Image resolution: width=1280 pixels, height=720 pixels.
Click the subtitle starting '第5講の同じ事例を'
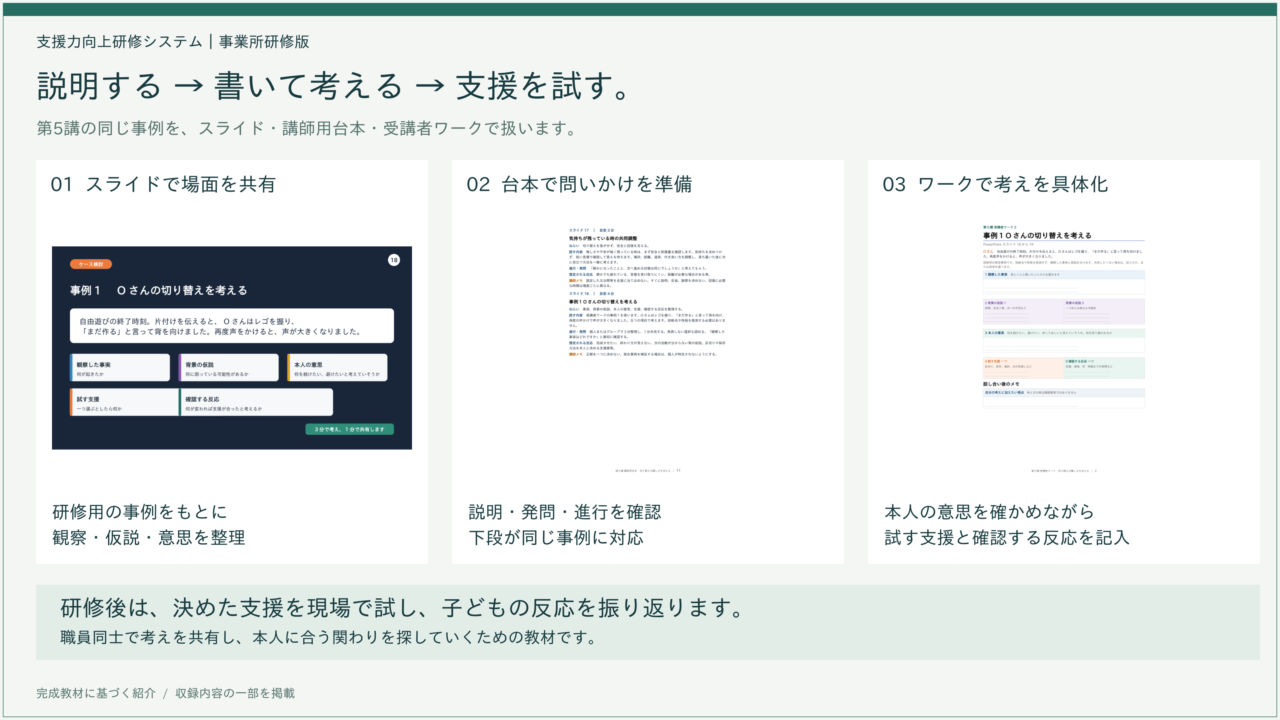pos(306,129)
